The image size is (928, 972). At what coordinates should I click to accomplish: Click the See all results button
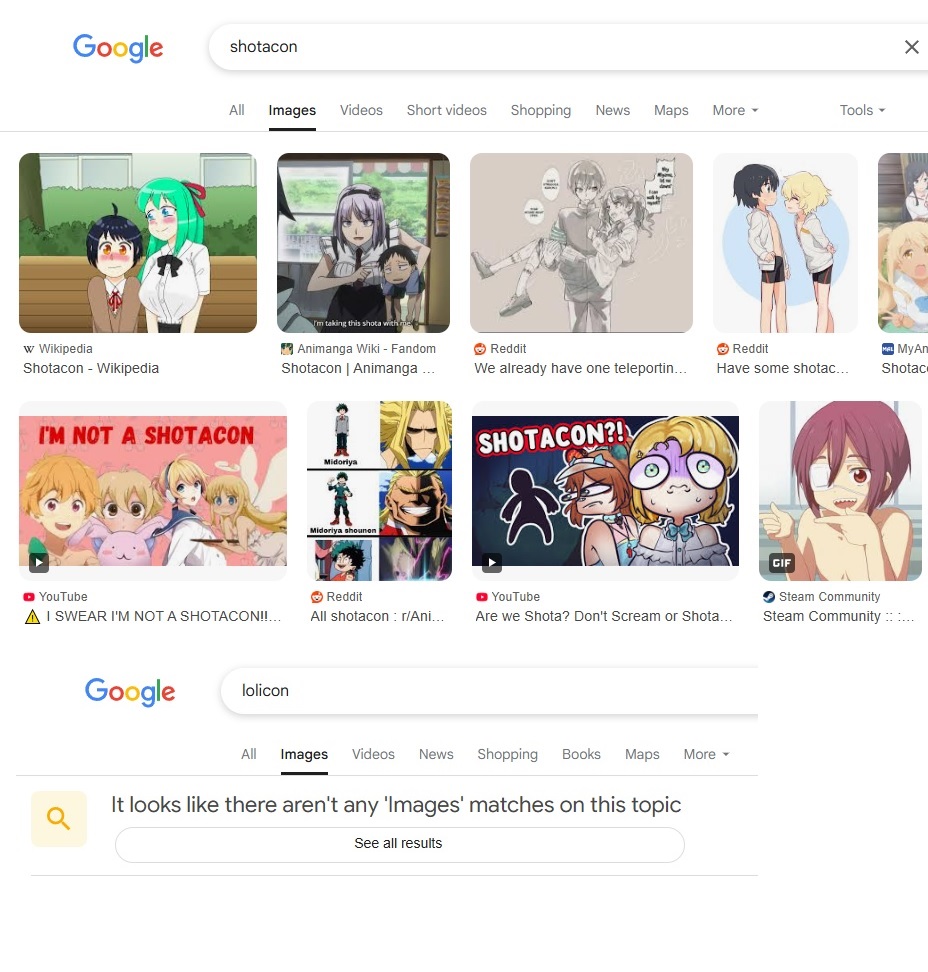click(x=400, y=845)
